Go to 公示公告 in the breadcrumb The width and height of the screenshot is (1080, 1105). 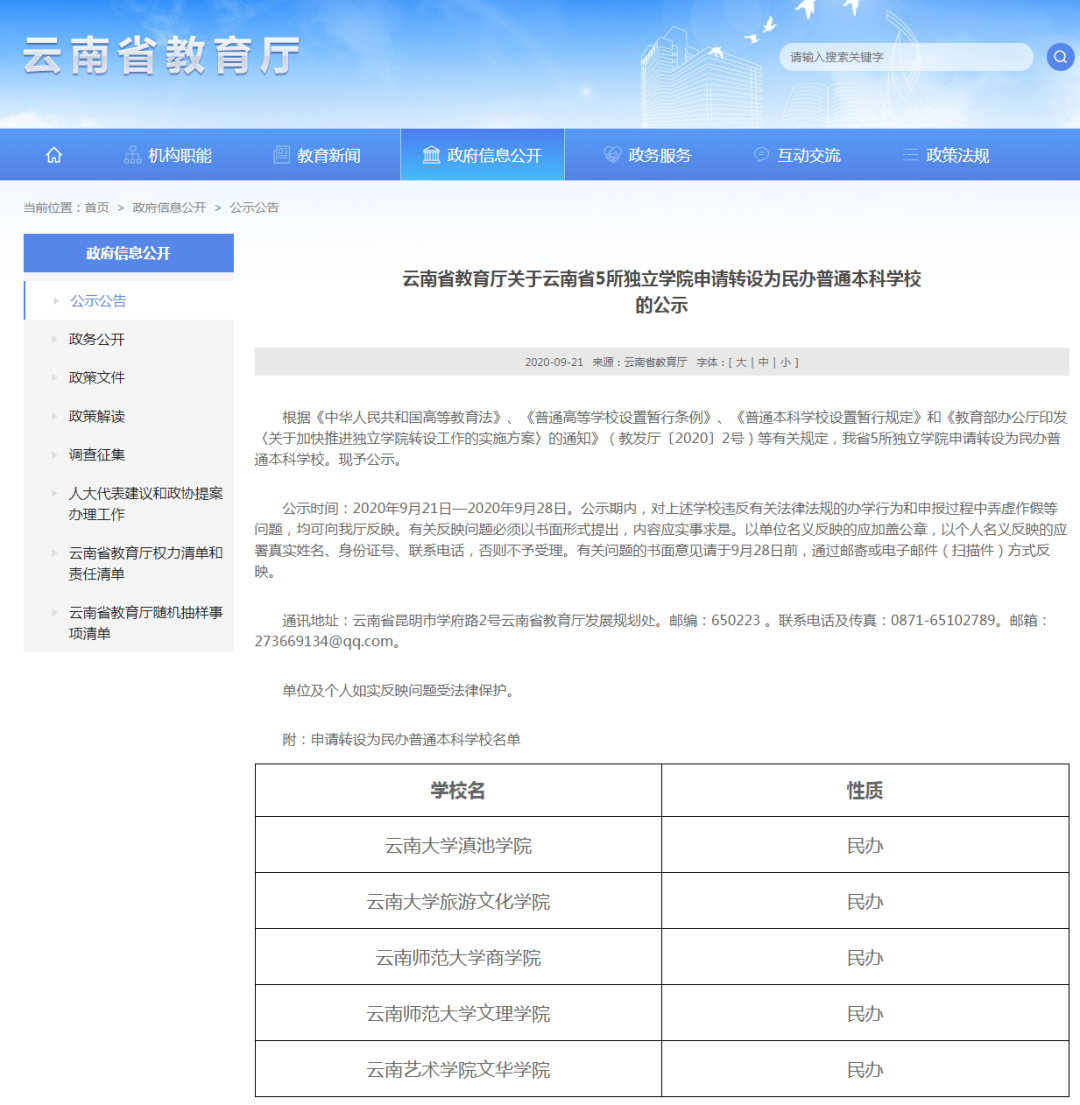[254, 207]
